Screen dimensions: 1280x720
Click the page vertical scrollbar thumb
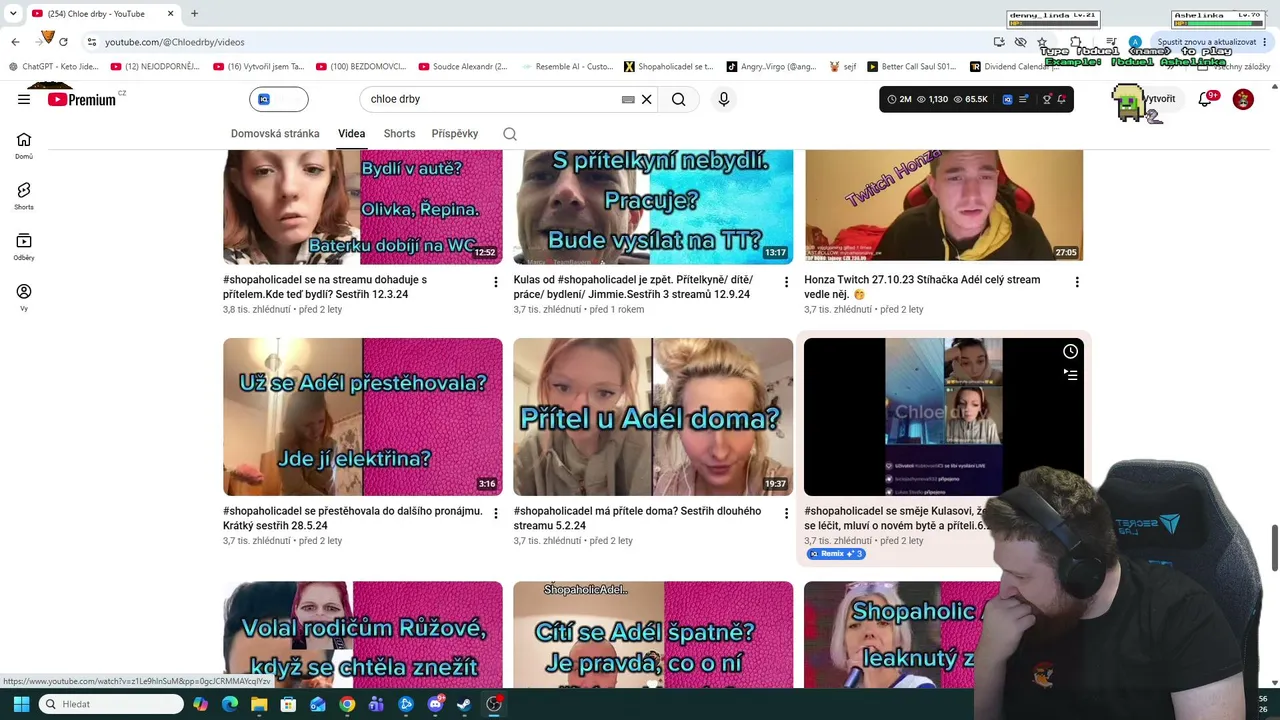[x=1275, y=546]
